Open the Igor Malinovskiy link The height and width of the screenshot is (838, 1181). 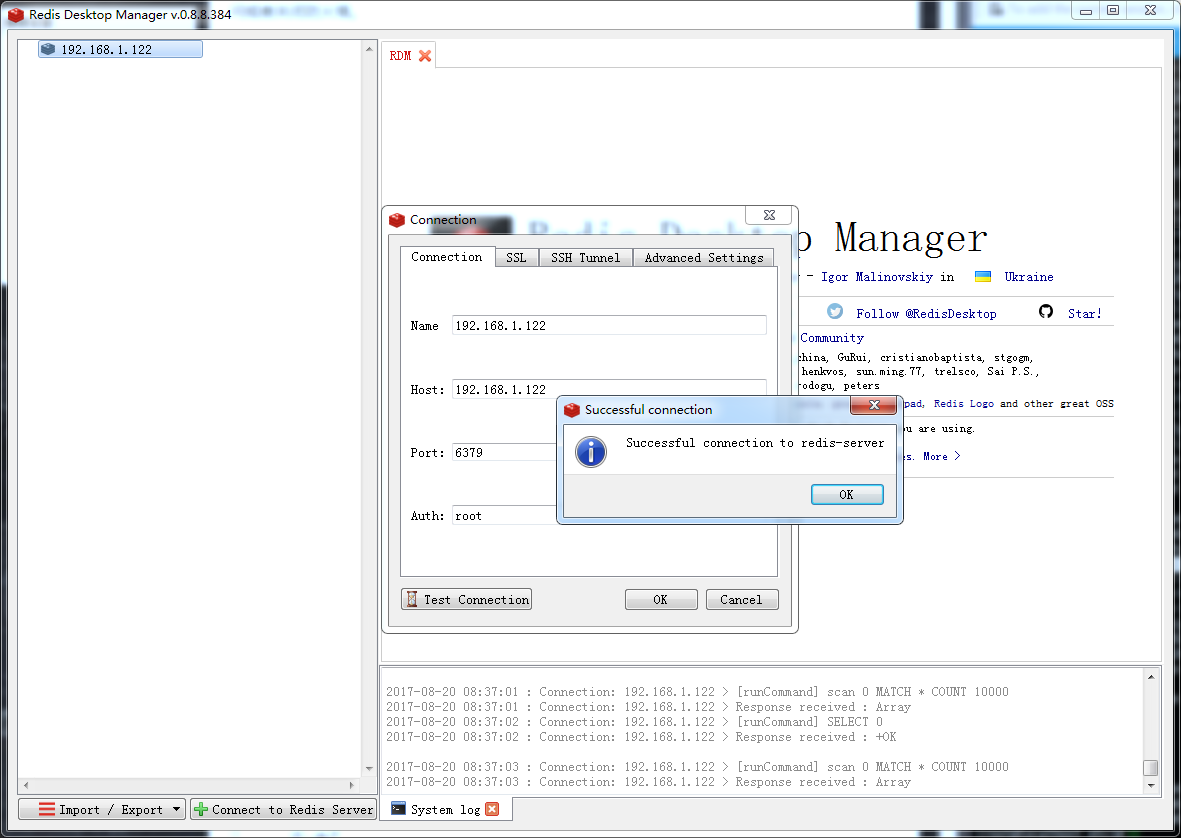[877, 277]
